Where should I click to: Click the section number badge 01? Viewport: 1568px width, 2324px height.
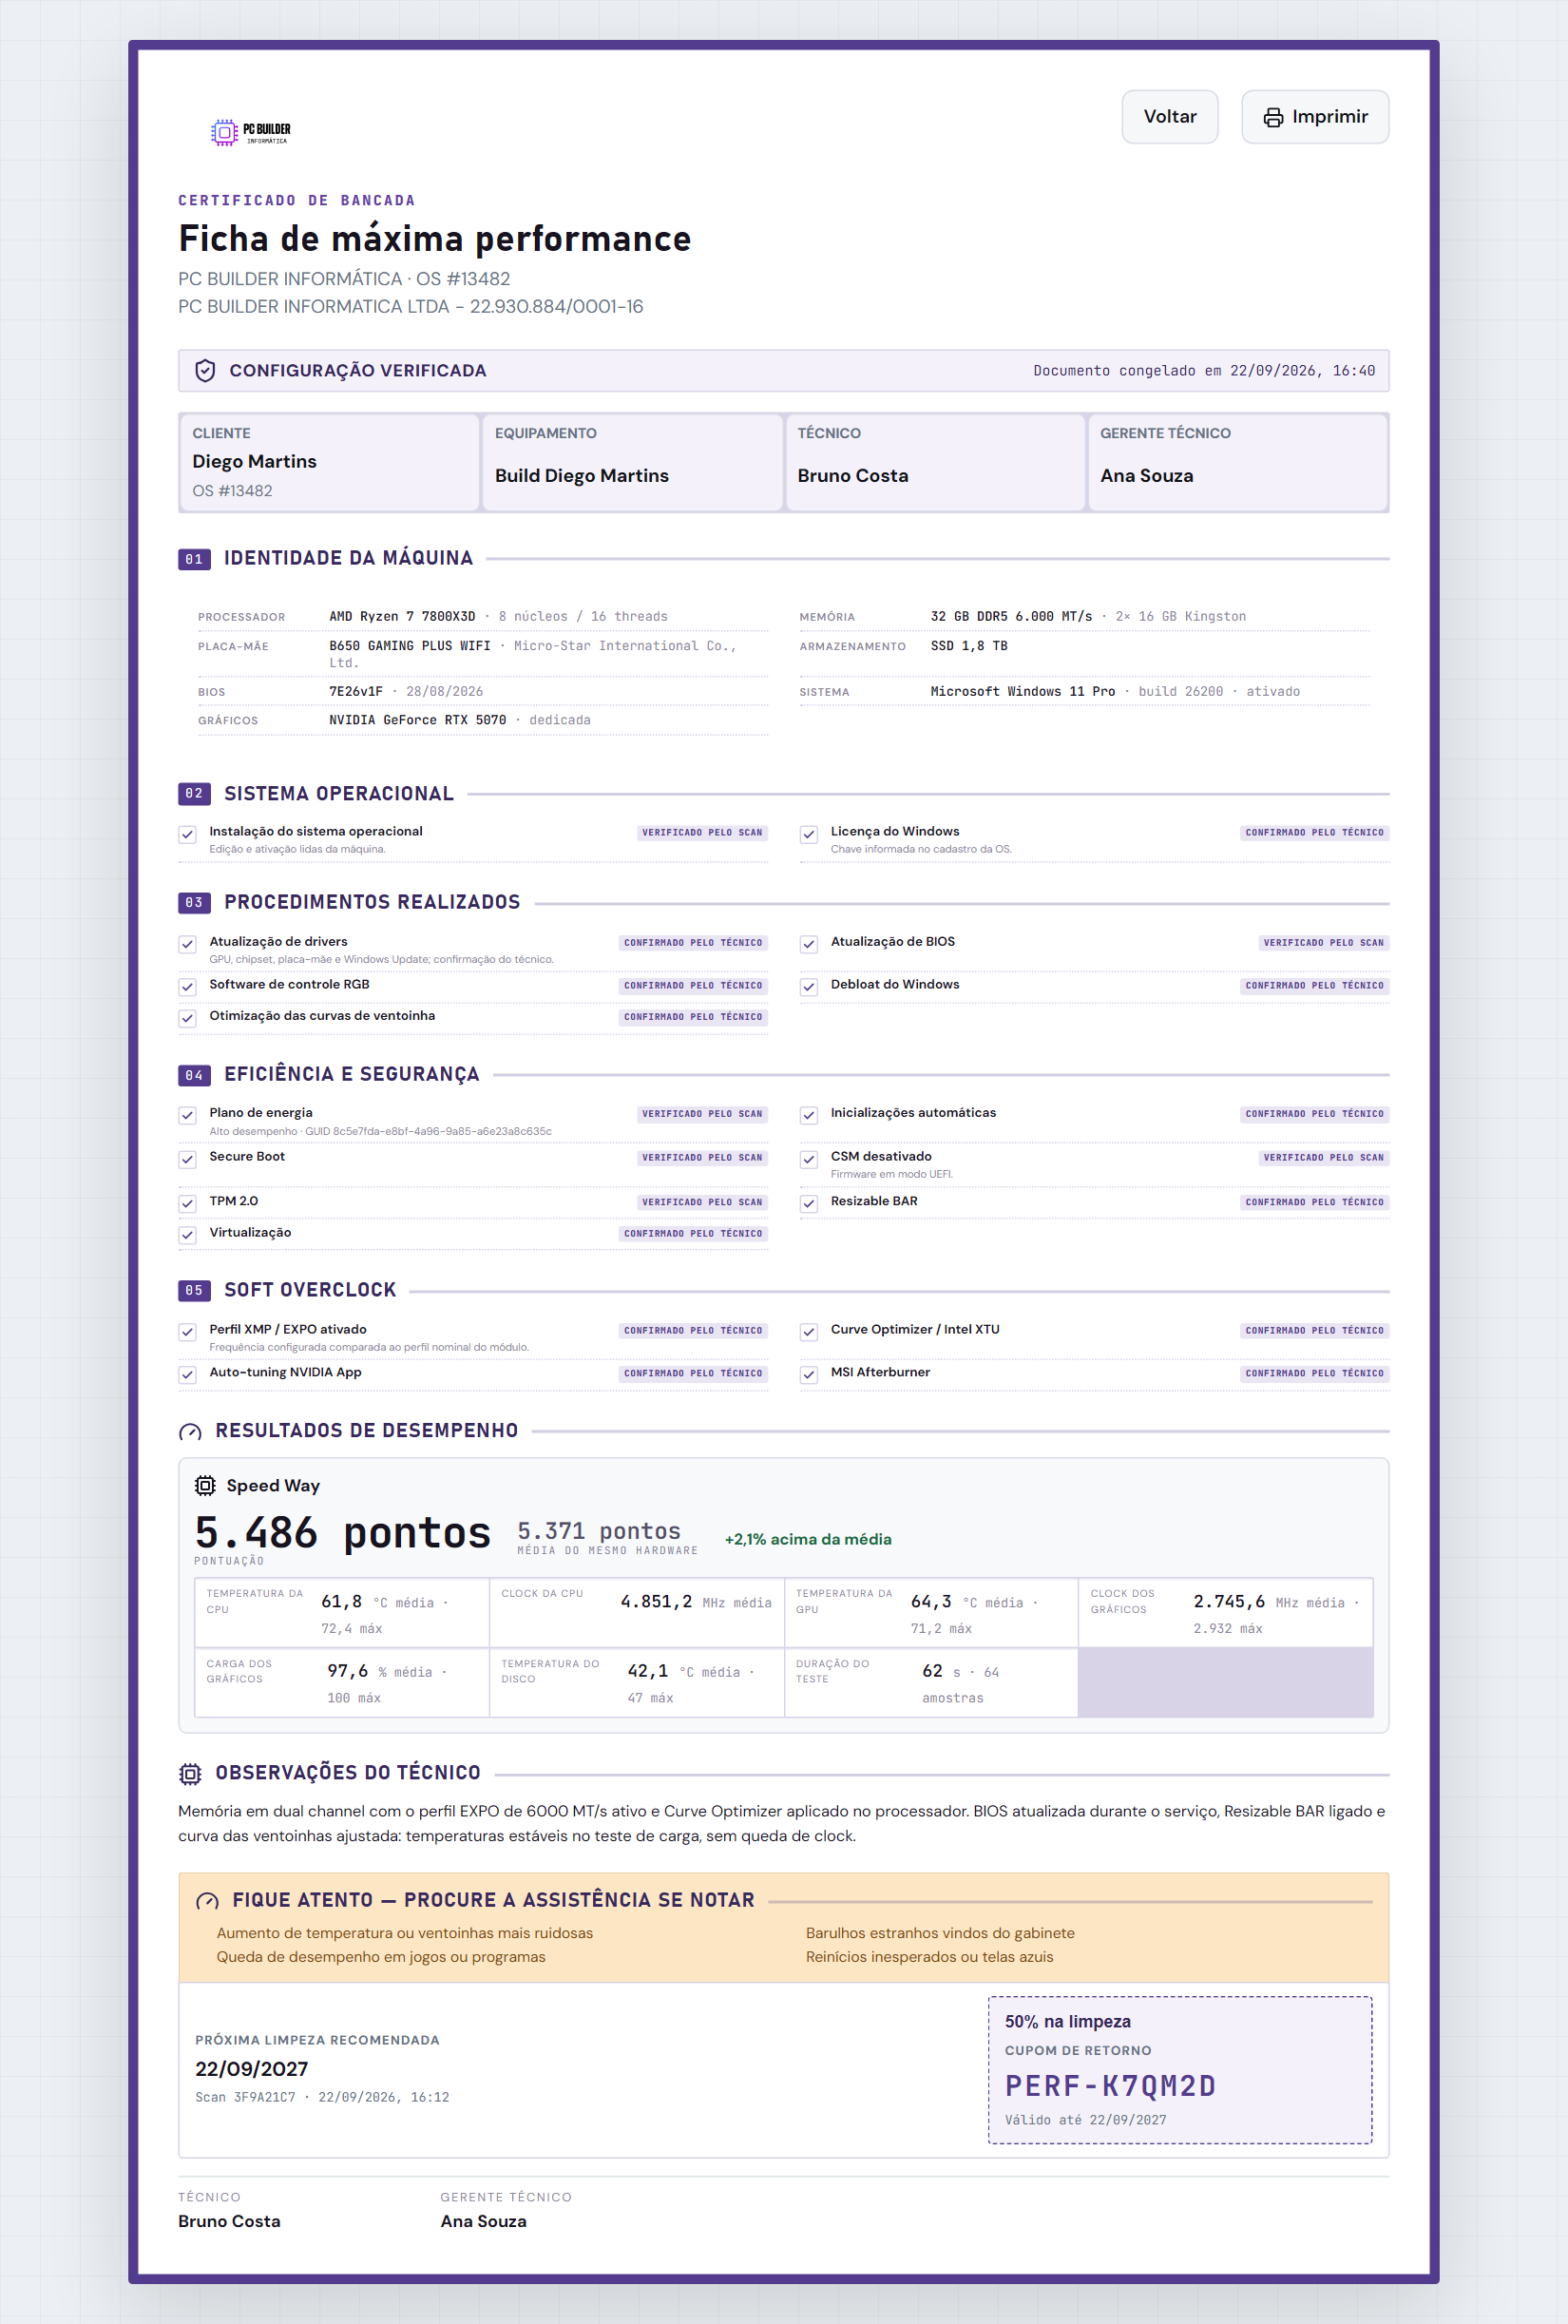click(194, 559)
